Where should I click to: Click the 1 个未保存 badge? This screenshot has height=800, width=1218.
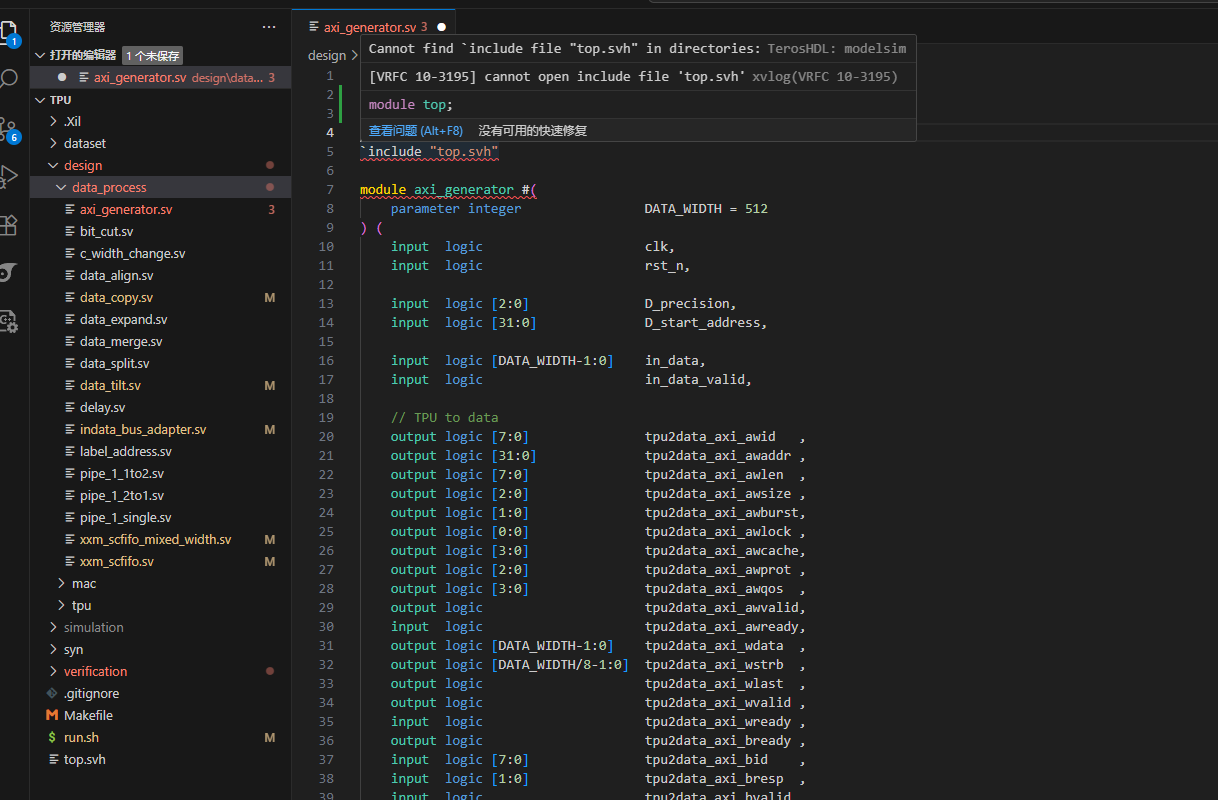[x=154, y=56]
